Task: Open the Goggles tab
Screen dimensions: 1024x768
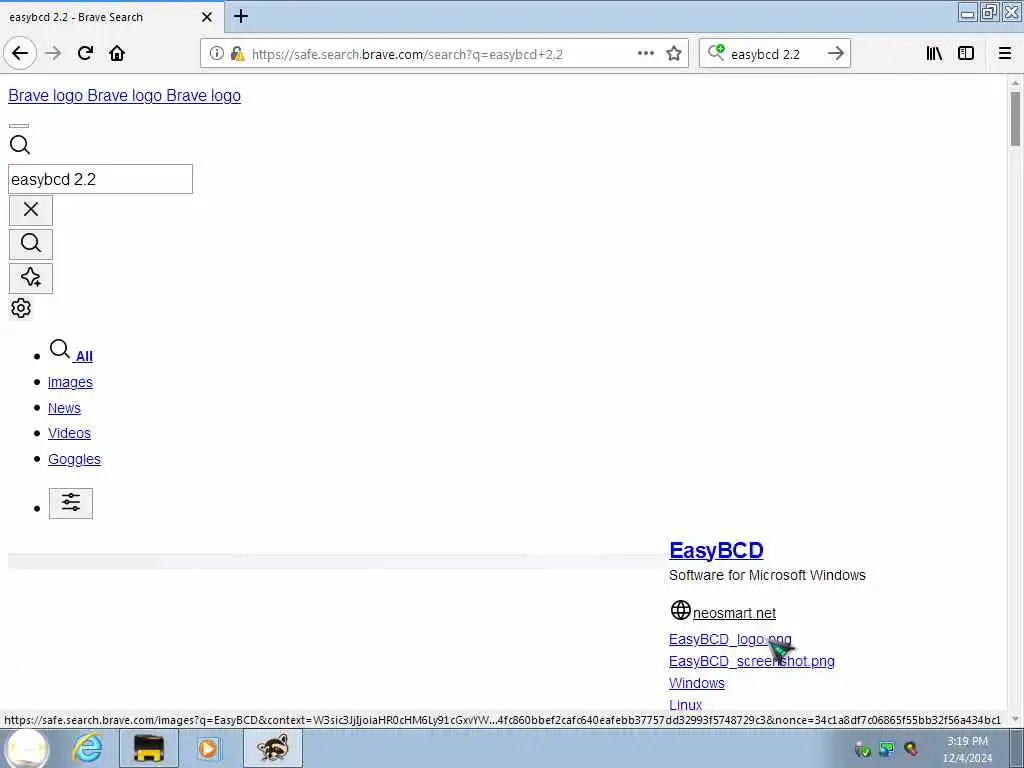Action: tap(74, 459)
